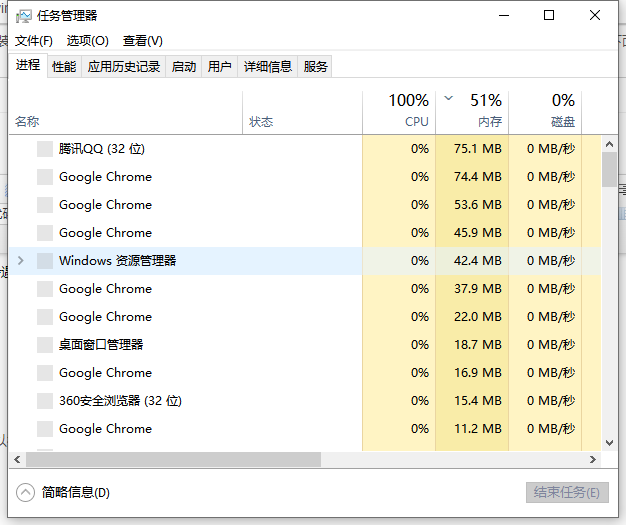Click the 腾讯QQ (32 位) process icon
The height and width of the screenshot is (525, 626).
pos(44,149)
